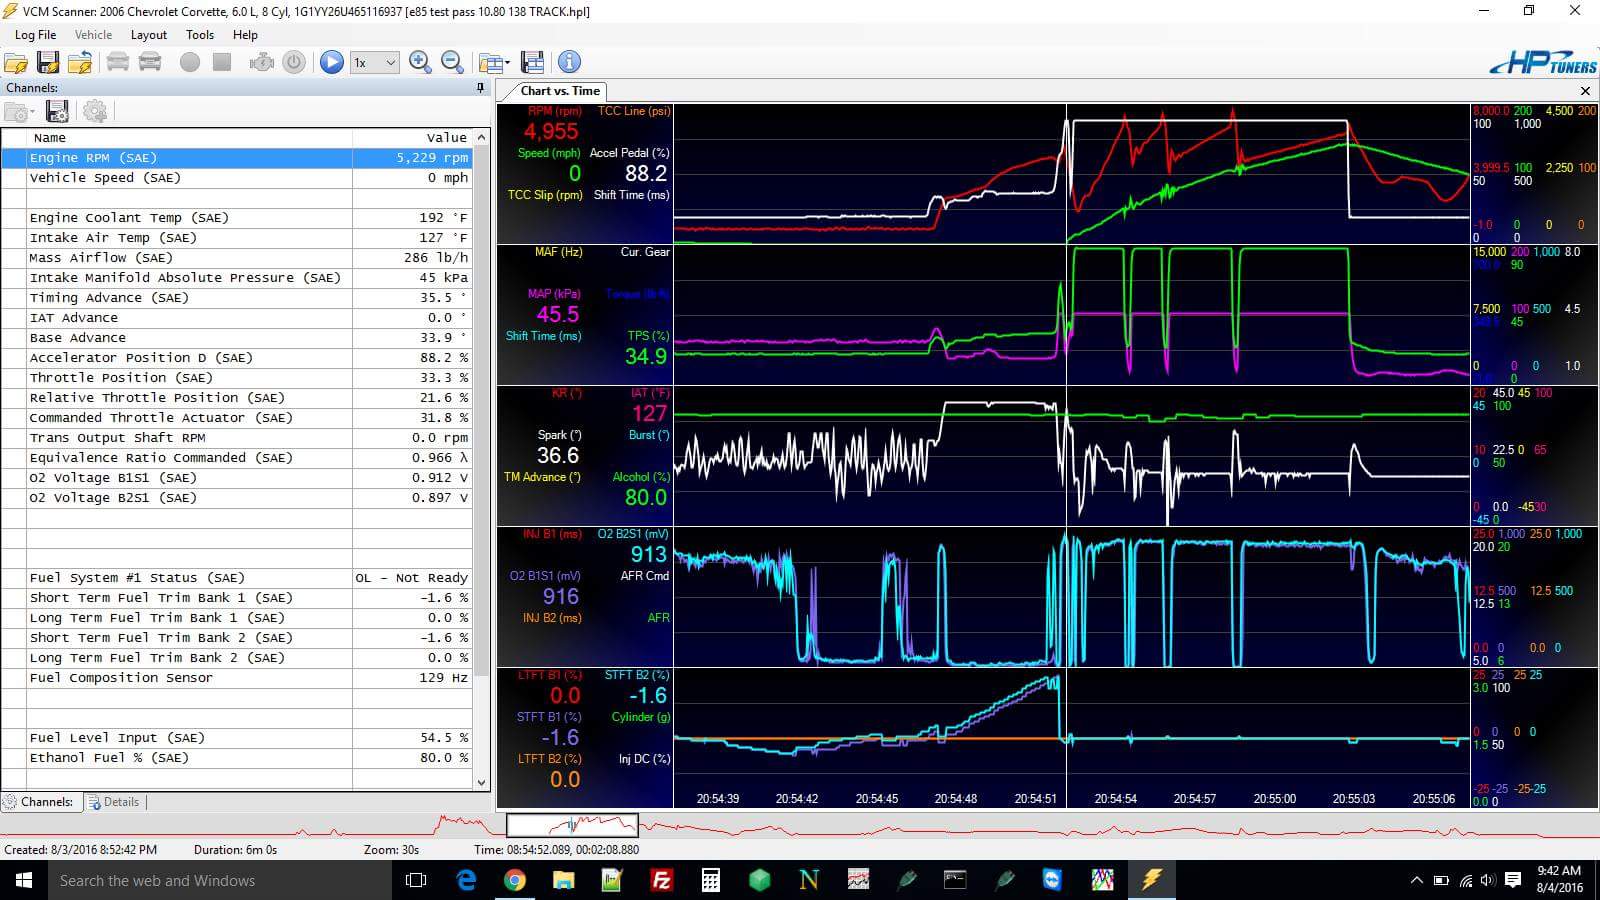Click the power icon in the toolbar
Image resolution: width=1600 pixels, height=900 pixels.
(x=294, y=62)
